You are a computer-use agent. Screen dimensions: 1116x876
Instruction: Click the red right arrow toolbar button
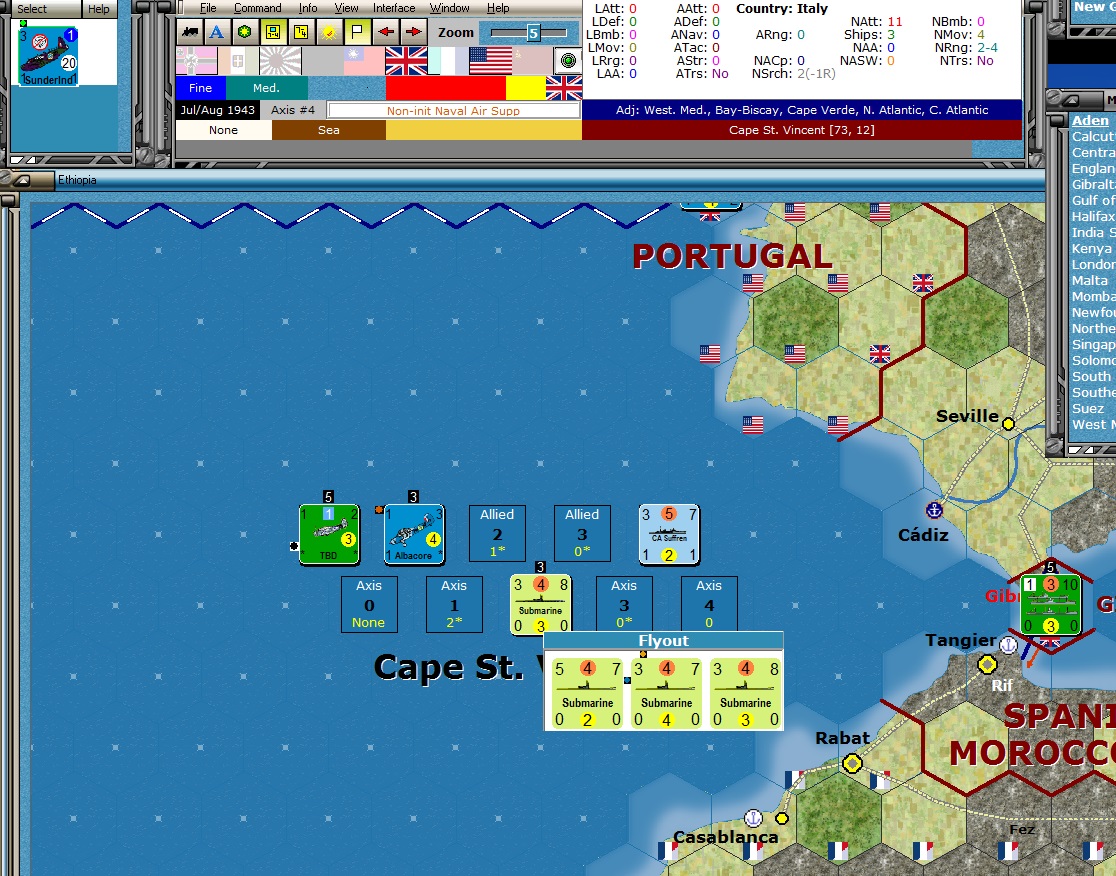point(413,32)
